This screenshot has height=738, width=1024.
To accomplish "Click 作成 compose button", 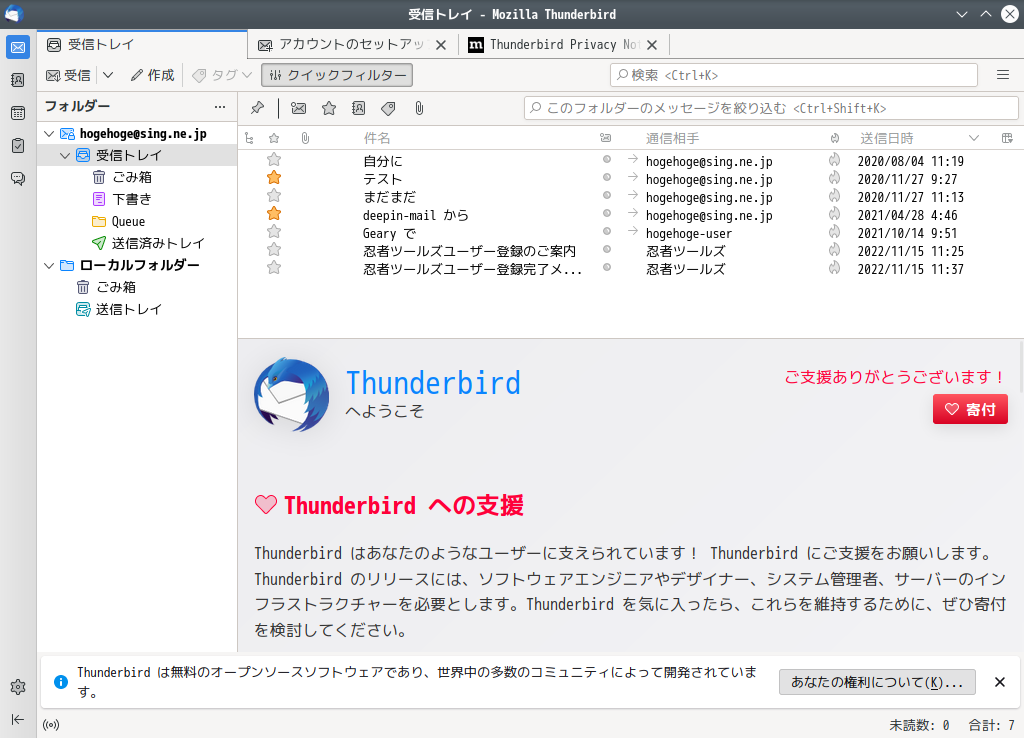I will (x=152, y=75).
